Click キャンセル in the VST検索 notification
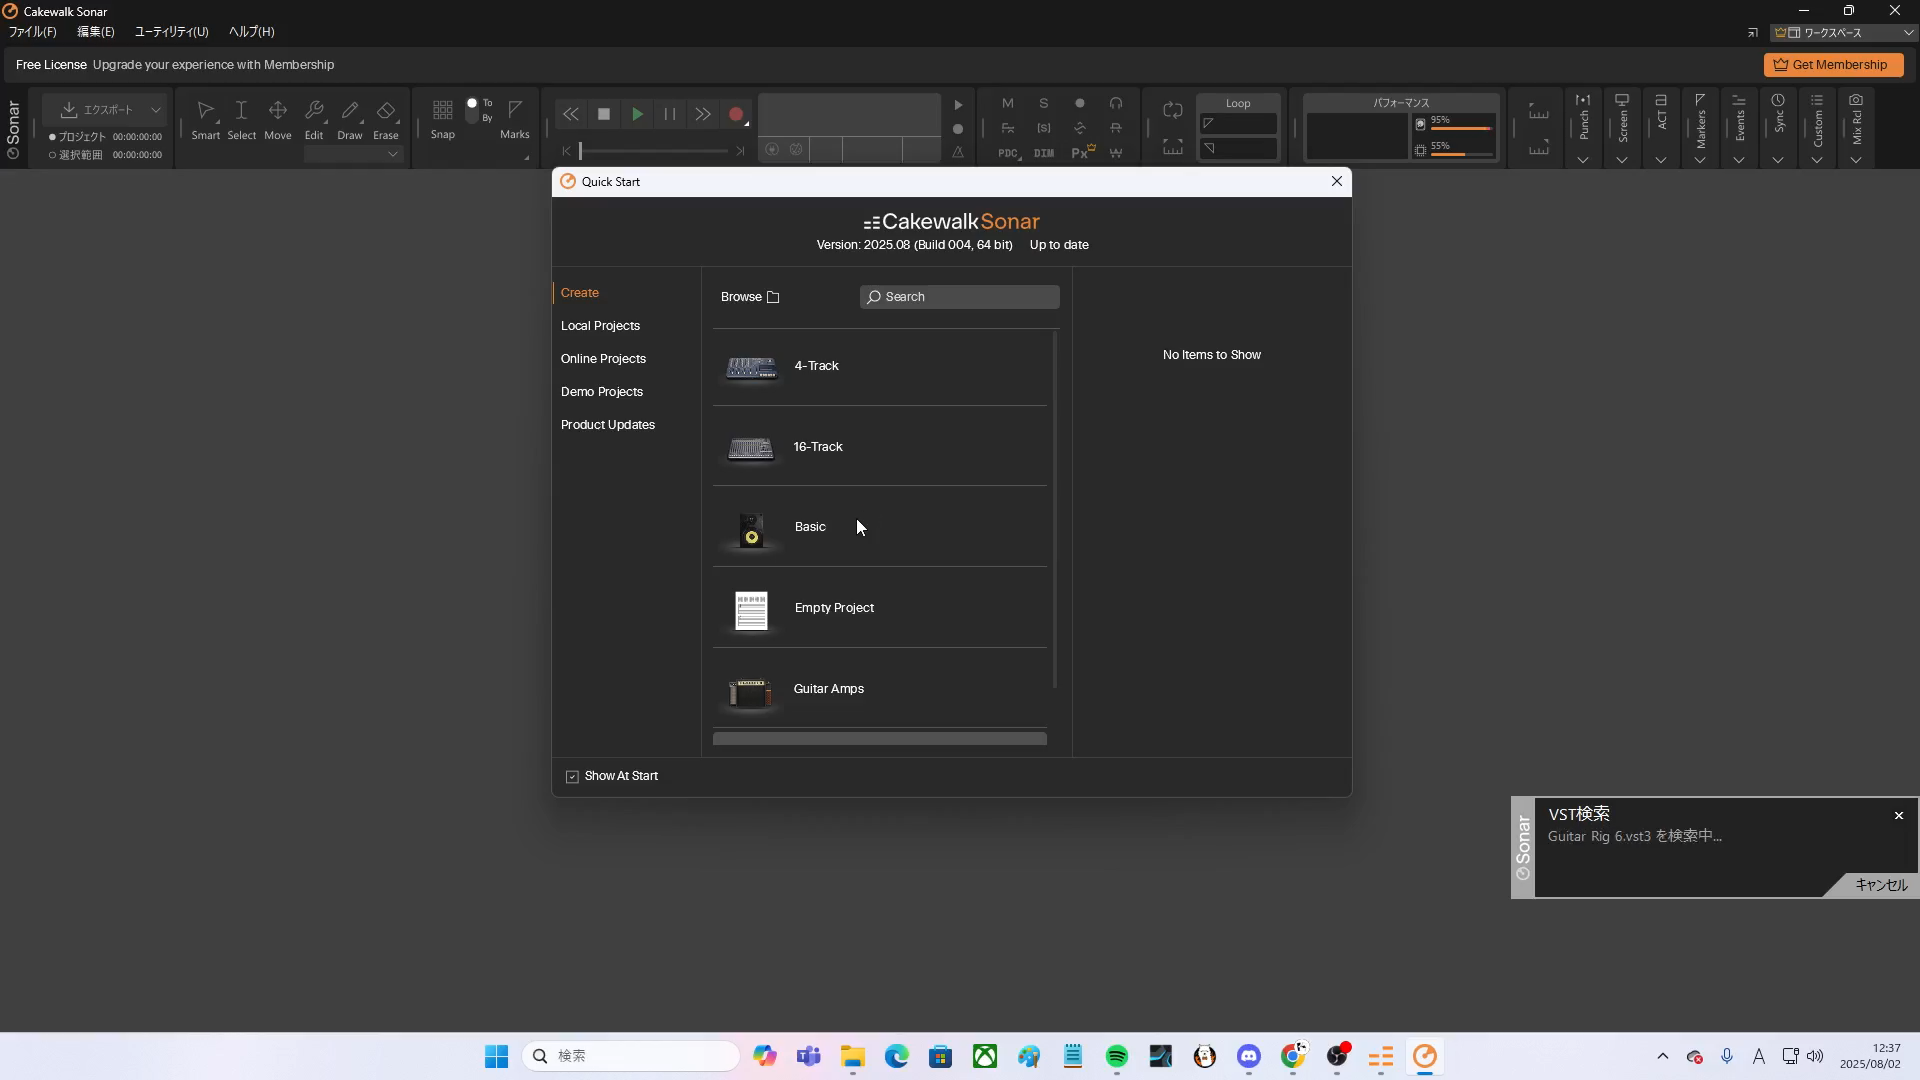1920x1080 pixels. [x=1881, y=885]
